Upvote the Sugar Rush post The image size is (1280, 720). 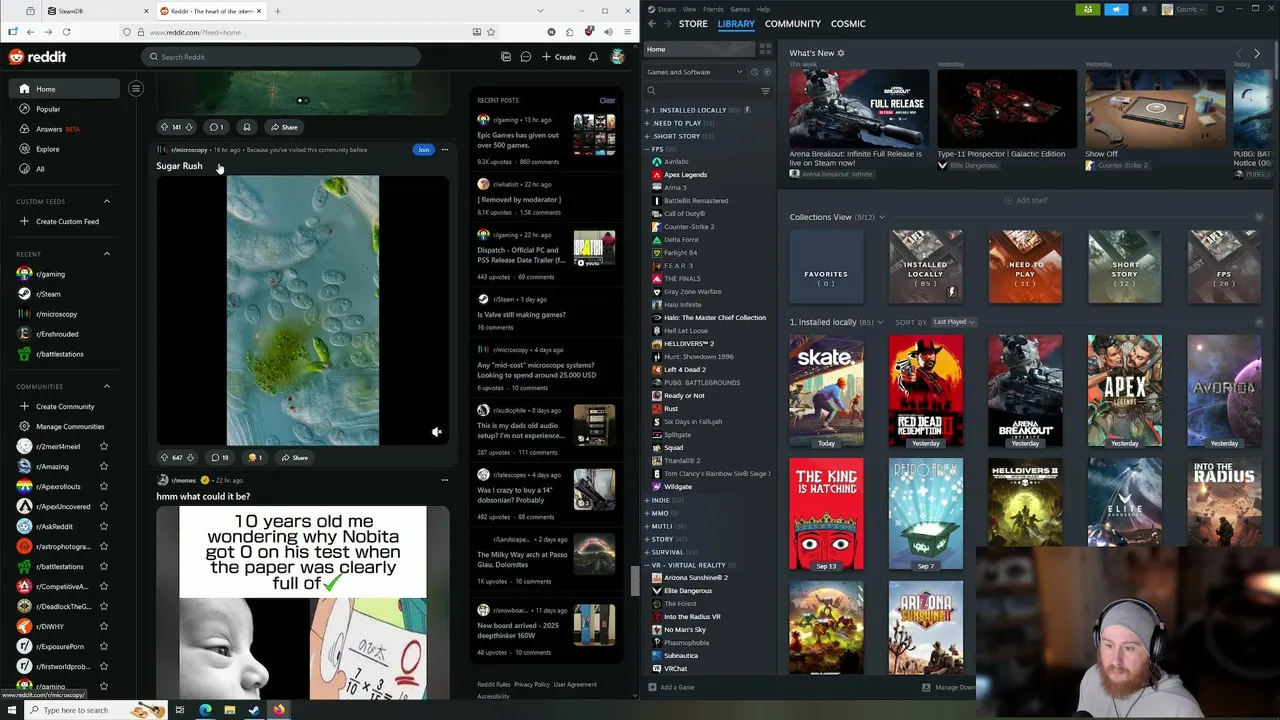click(164, 457)
